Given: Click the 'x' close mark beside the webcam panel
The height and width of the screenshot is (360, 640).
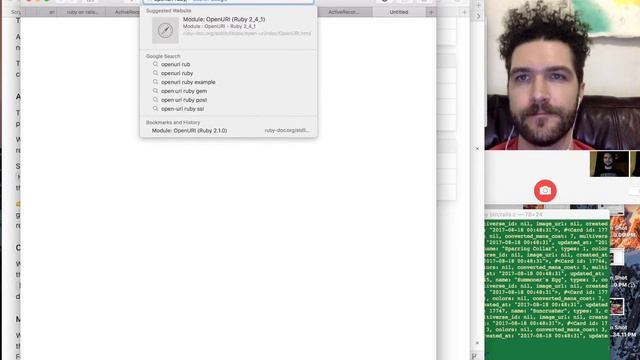Looking at the screenshot, I should [x=477, y=149].
